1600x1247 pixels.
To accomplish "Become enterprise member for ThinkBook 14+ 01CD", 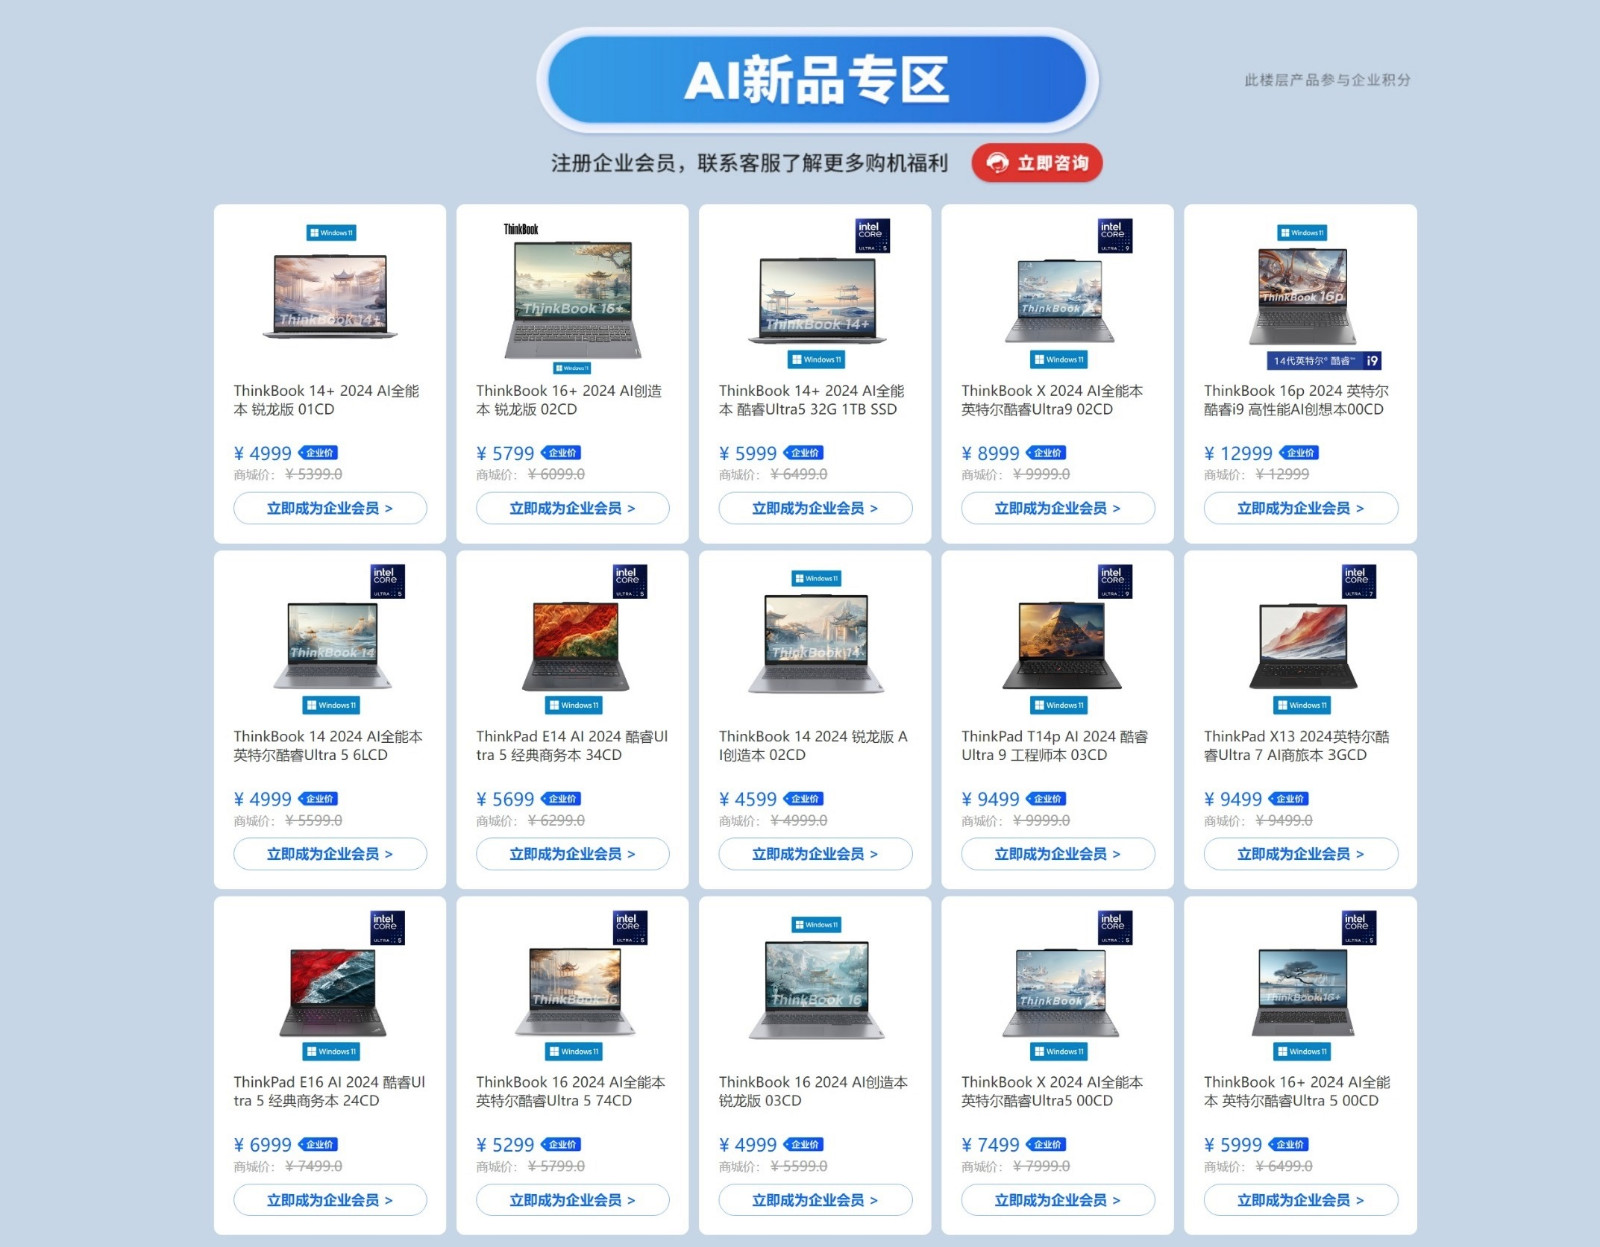I will click(x=330, y=508).
